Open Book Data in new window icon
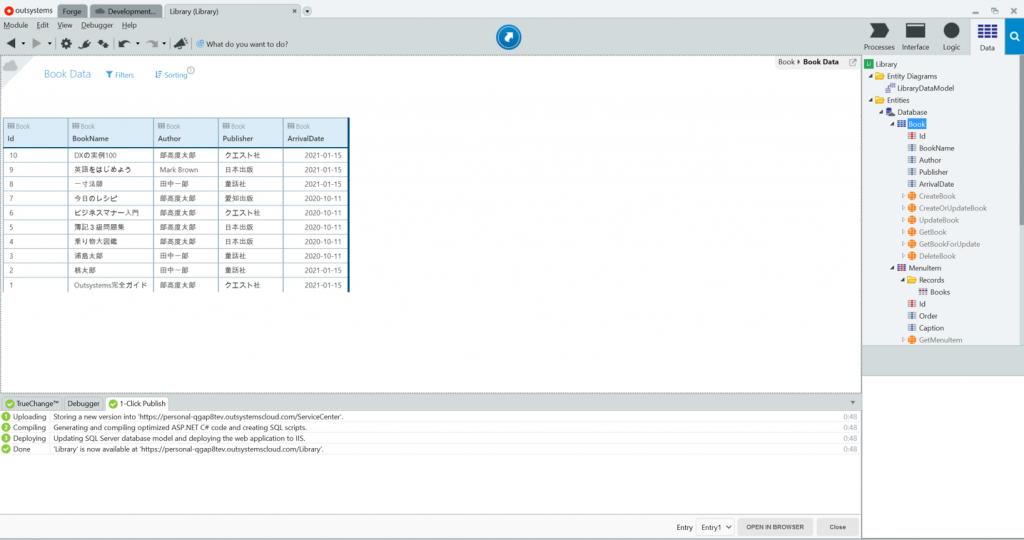Viewport: 1024px width, 540px height. (x=853, y=62)
